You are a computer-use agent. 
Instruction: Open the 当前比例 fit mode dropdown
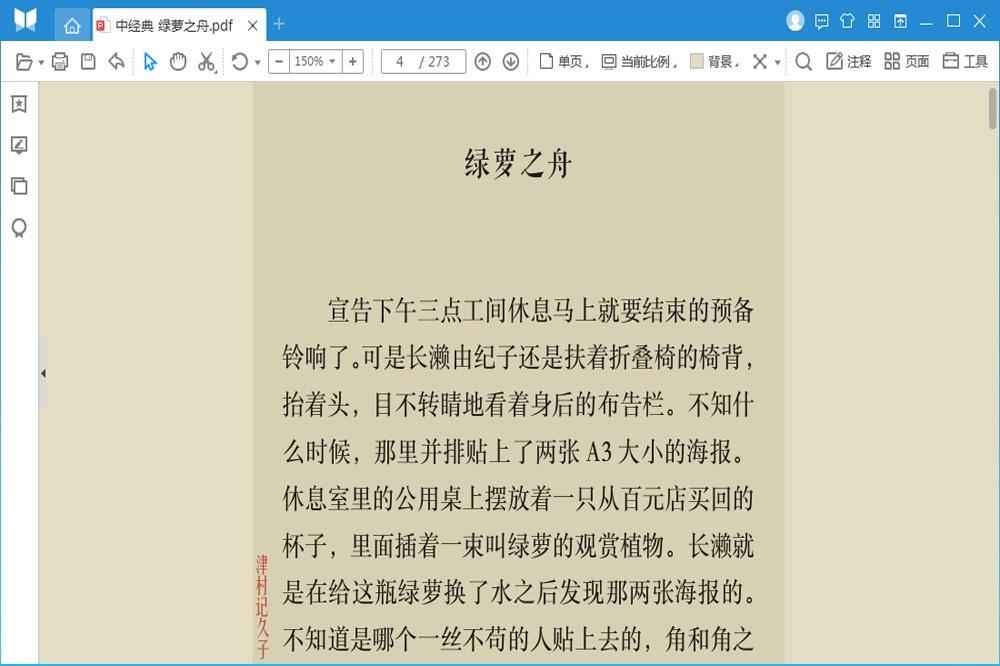pos(639,62)
